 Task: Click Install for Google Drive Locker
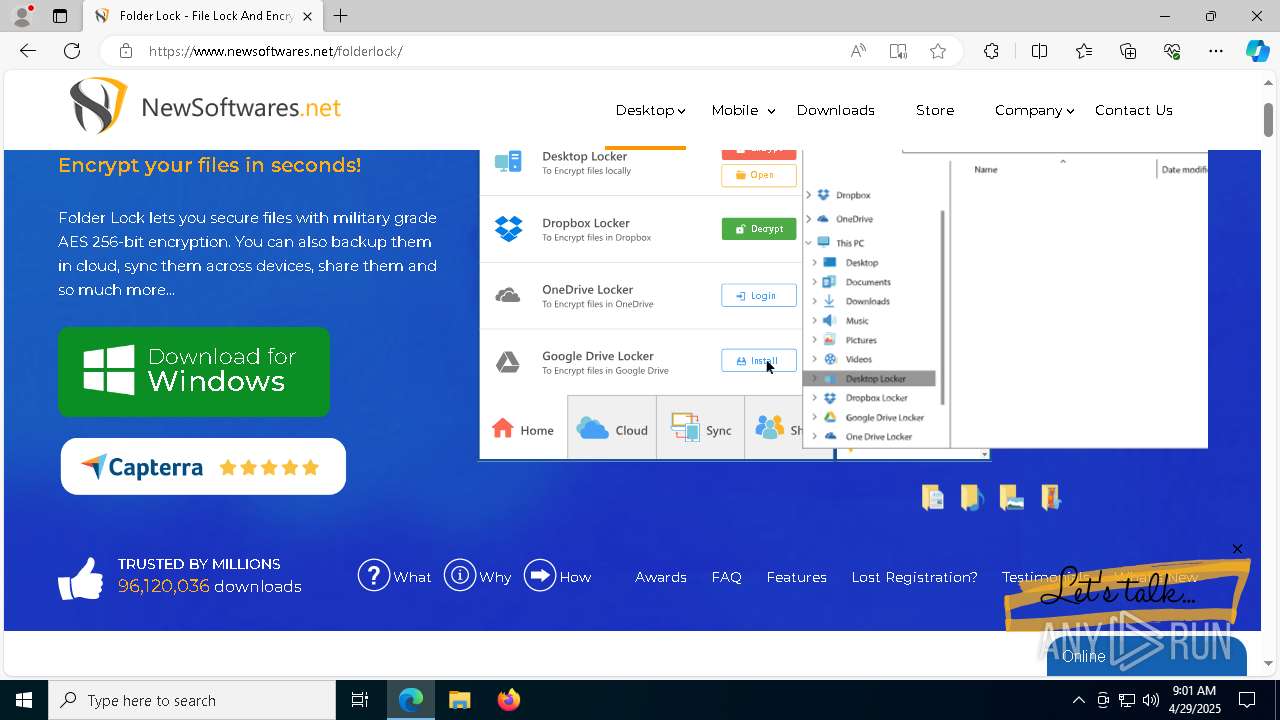click(759, 361)
